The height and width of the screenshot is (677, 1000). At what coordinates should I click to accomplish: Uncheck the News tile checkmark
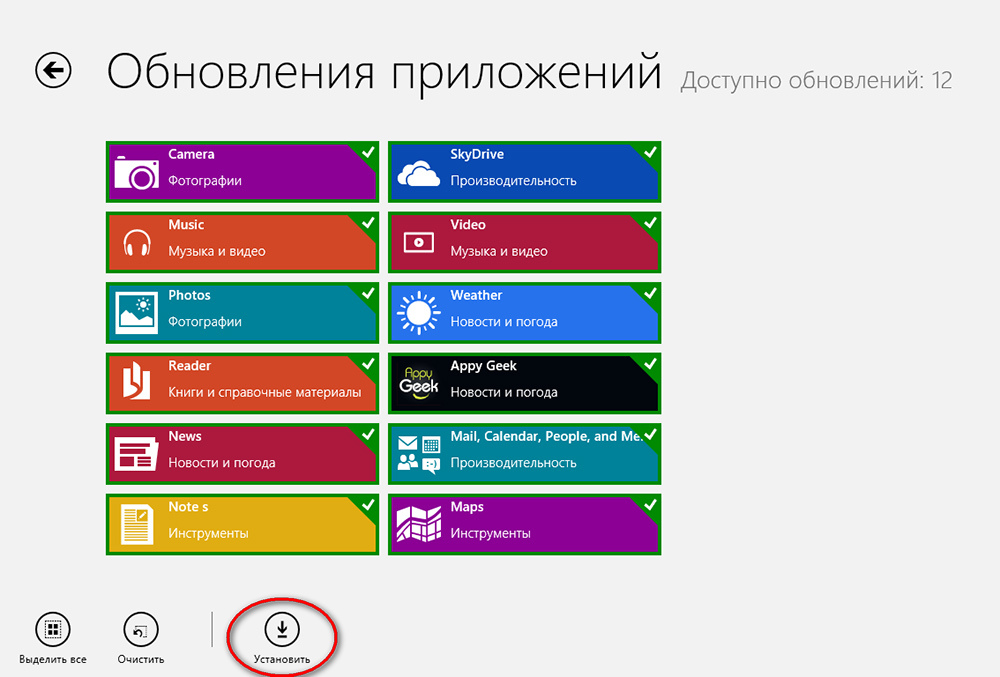(x=368, y=435)
